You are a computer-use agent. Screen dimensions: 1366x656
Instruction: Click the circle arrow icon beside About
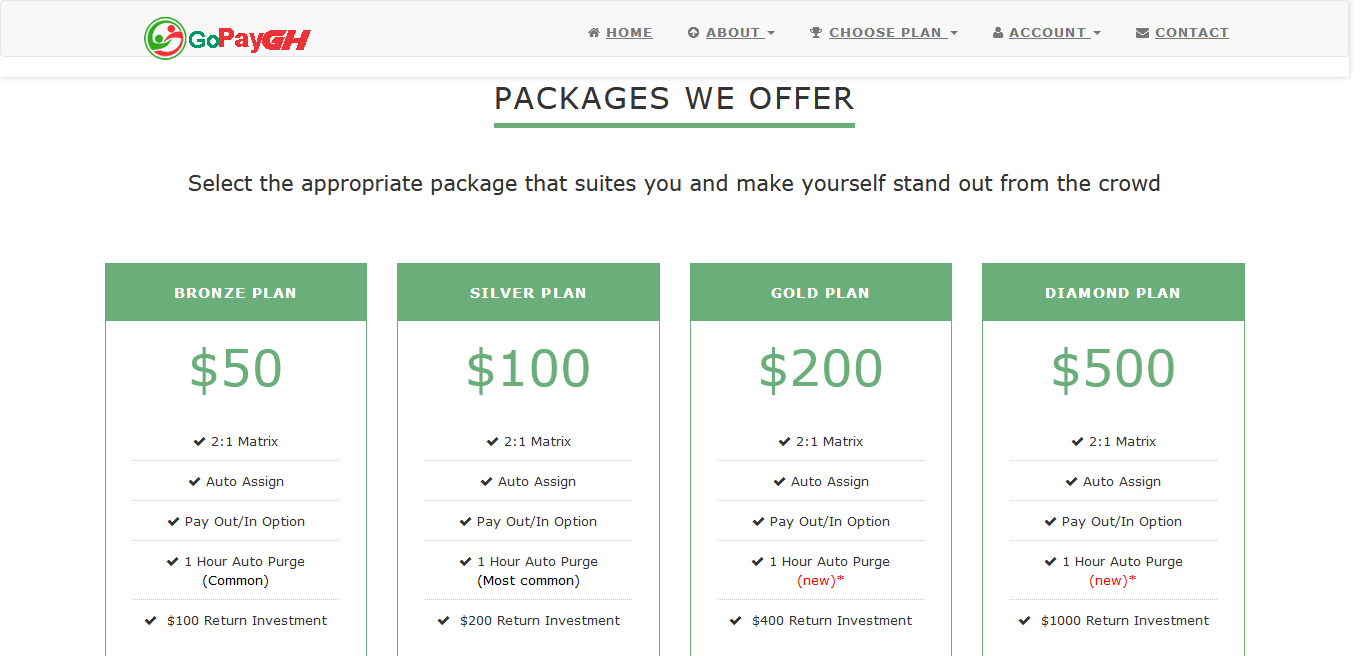point(694,33)
